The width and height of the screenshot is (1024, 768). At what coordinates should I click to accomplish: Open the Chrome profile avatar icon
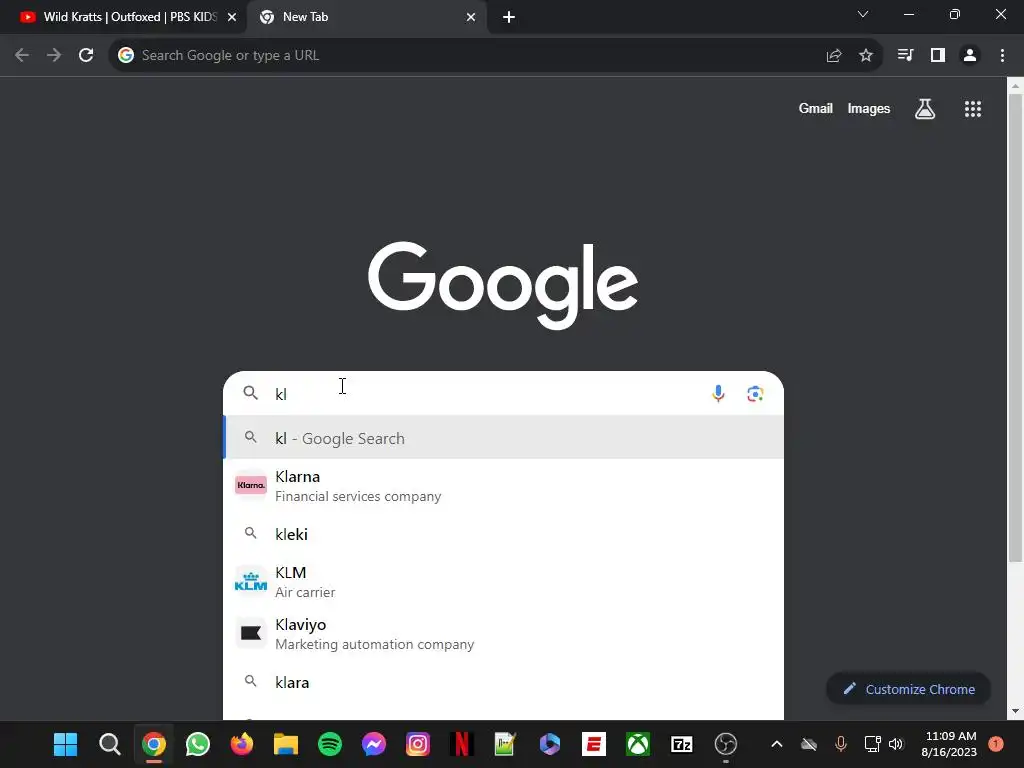pyautogui.click(x=970, y=56)
